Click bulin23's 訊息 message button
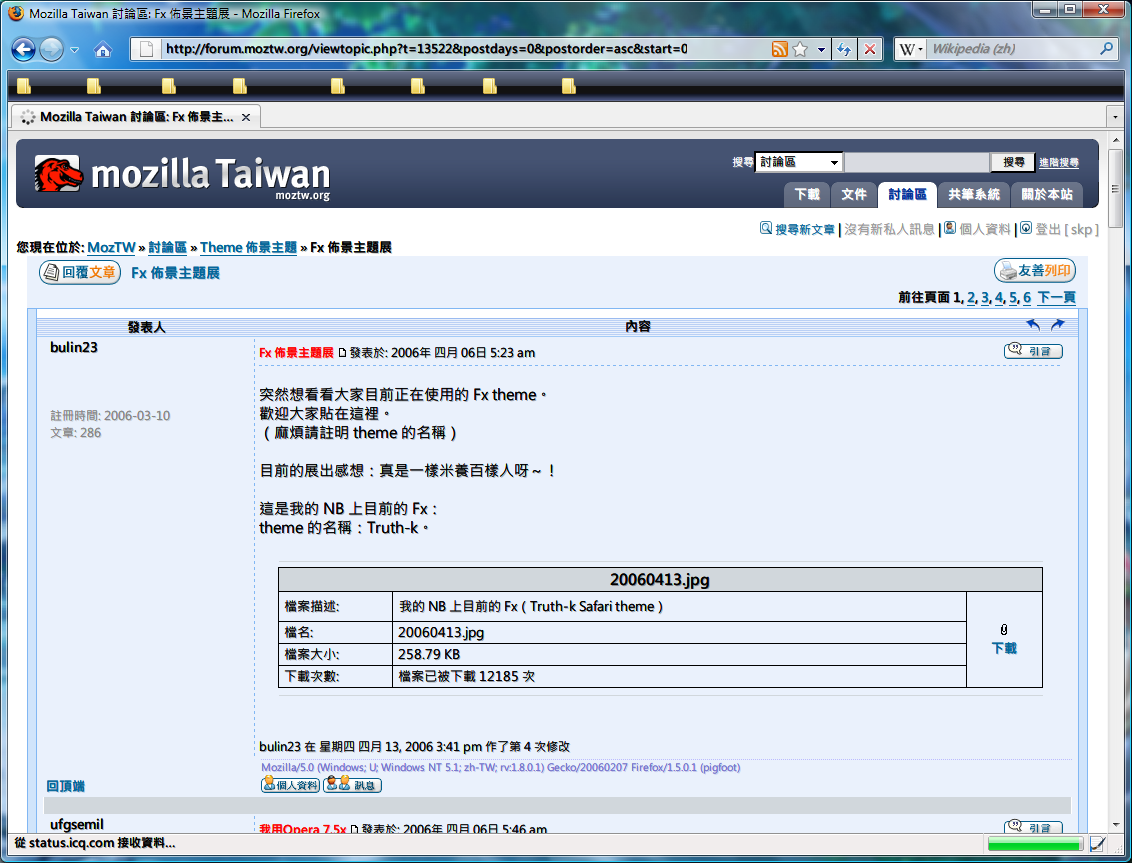 pyautogui.click(x=352, y=785)
